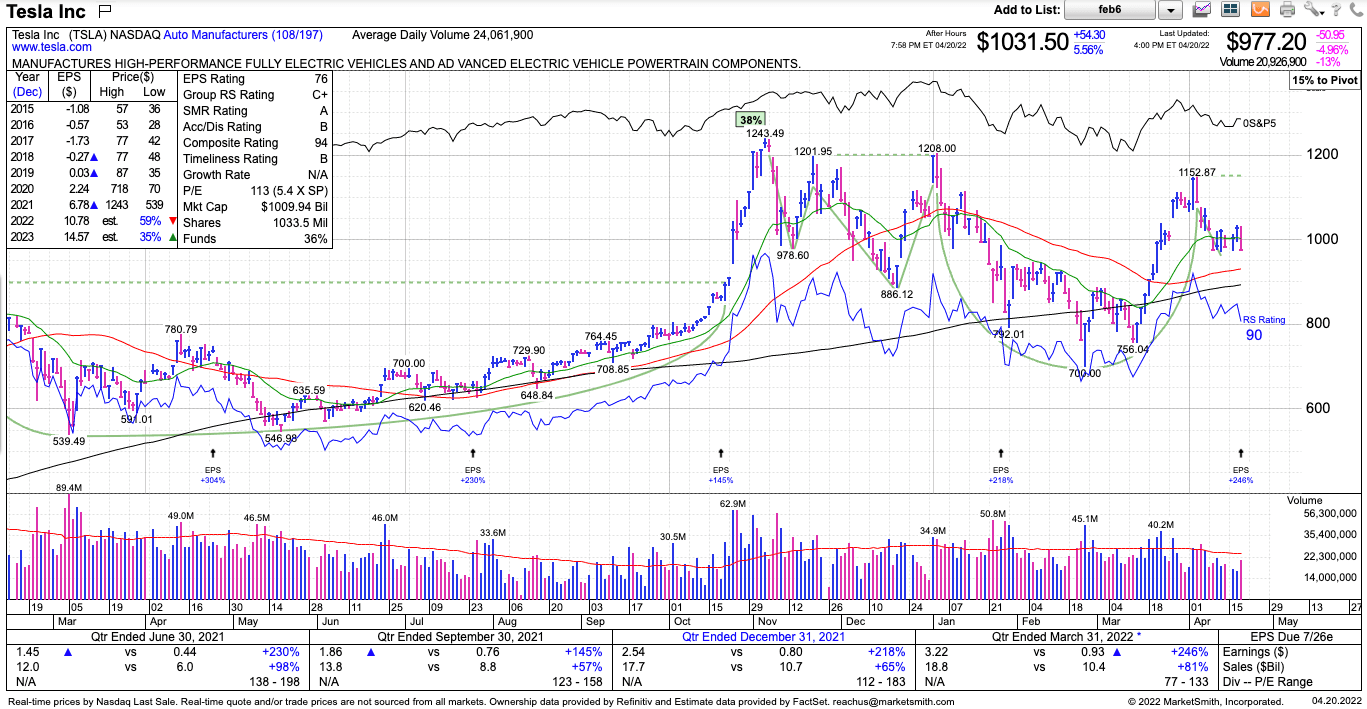The height and width of the screenshot is (709, 1367).
Task: Click the Qtr Ended March 31, 2022 header
Action: coord(1068,636)
